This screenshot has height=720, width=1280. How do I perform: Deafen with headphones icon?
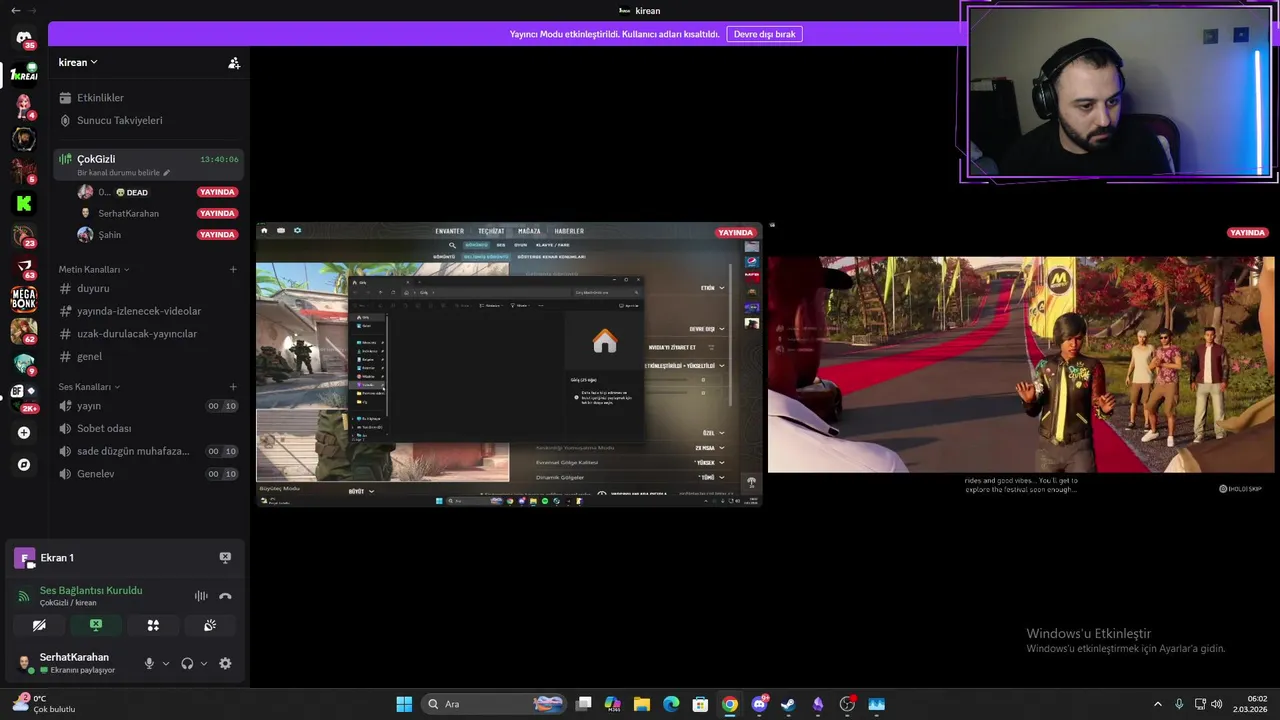[187, 663]
